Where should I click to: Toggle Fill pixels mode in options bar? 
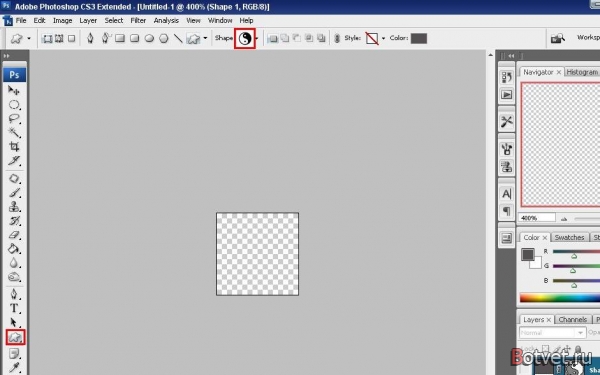[x=72, y=38]
